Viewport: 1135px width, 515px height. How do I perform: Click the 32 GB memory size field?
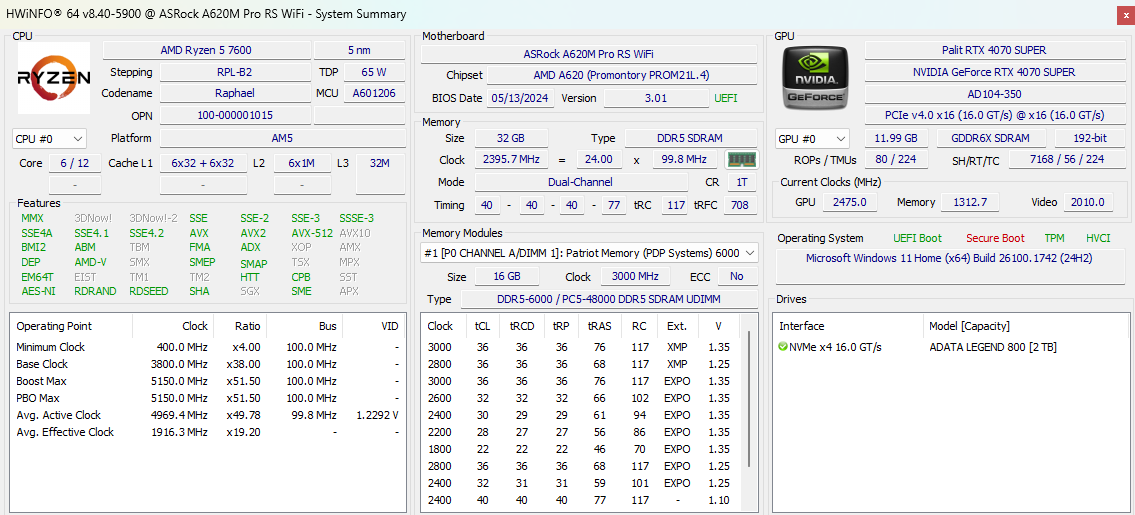(511, 138)
